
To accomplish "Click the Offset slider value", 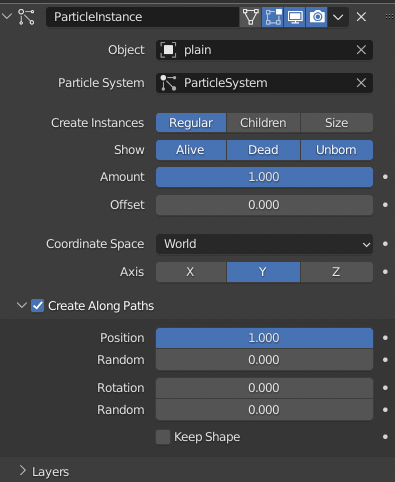I will [x=264, y=205].
